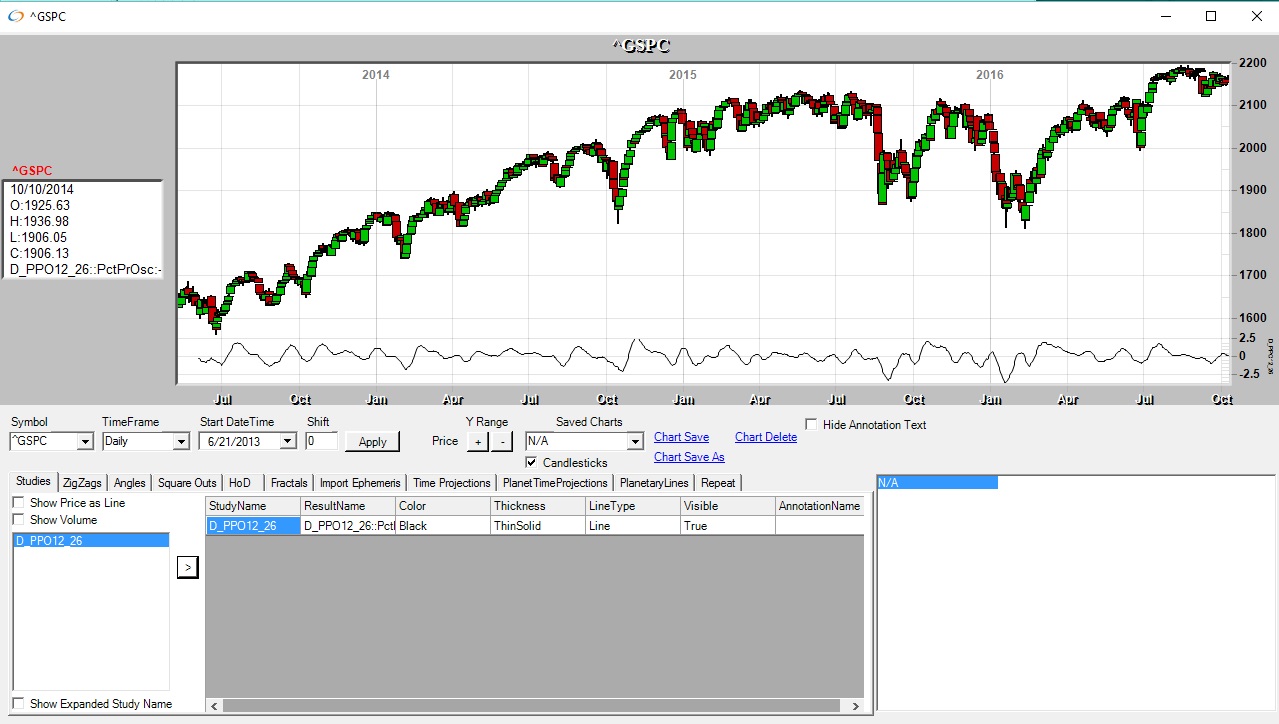Switch to the ZigZags tab
The height and width of the screenshot is (724, 1279).
82,483
